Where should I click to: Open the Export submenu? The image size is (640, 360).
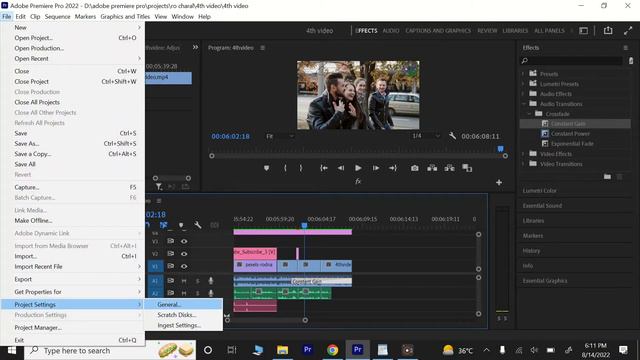tap(73, 279)
